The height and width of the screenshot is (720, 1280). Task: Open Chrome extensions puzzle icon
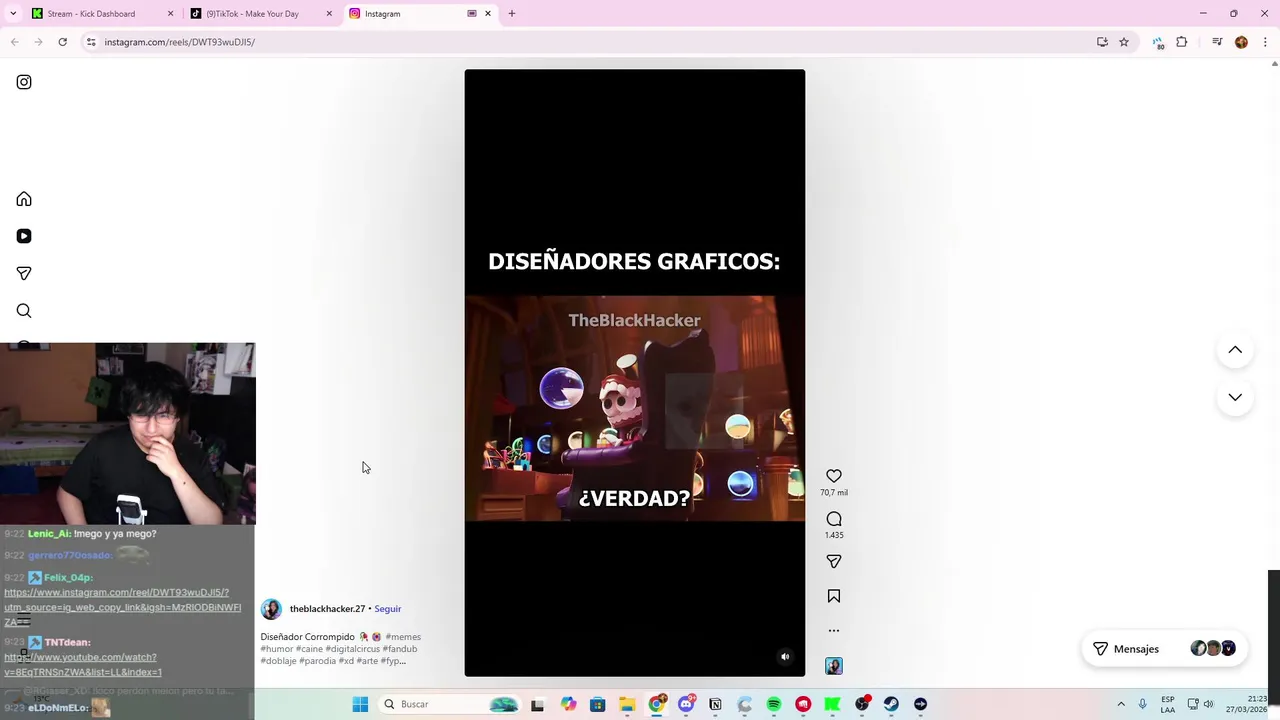pos(1181,42)
